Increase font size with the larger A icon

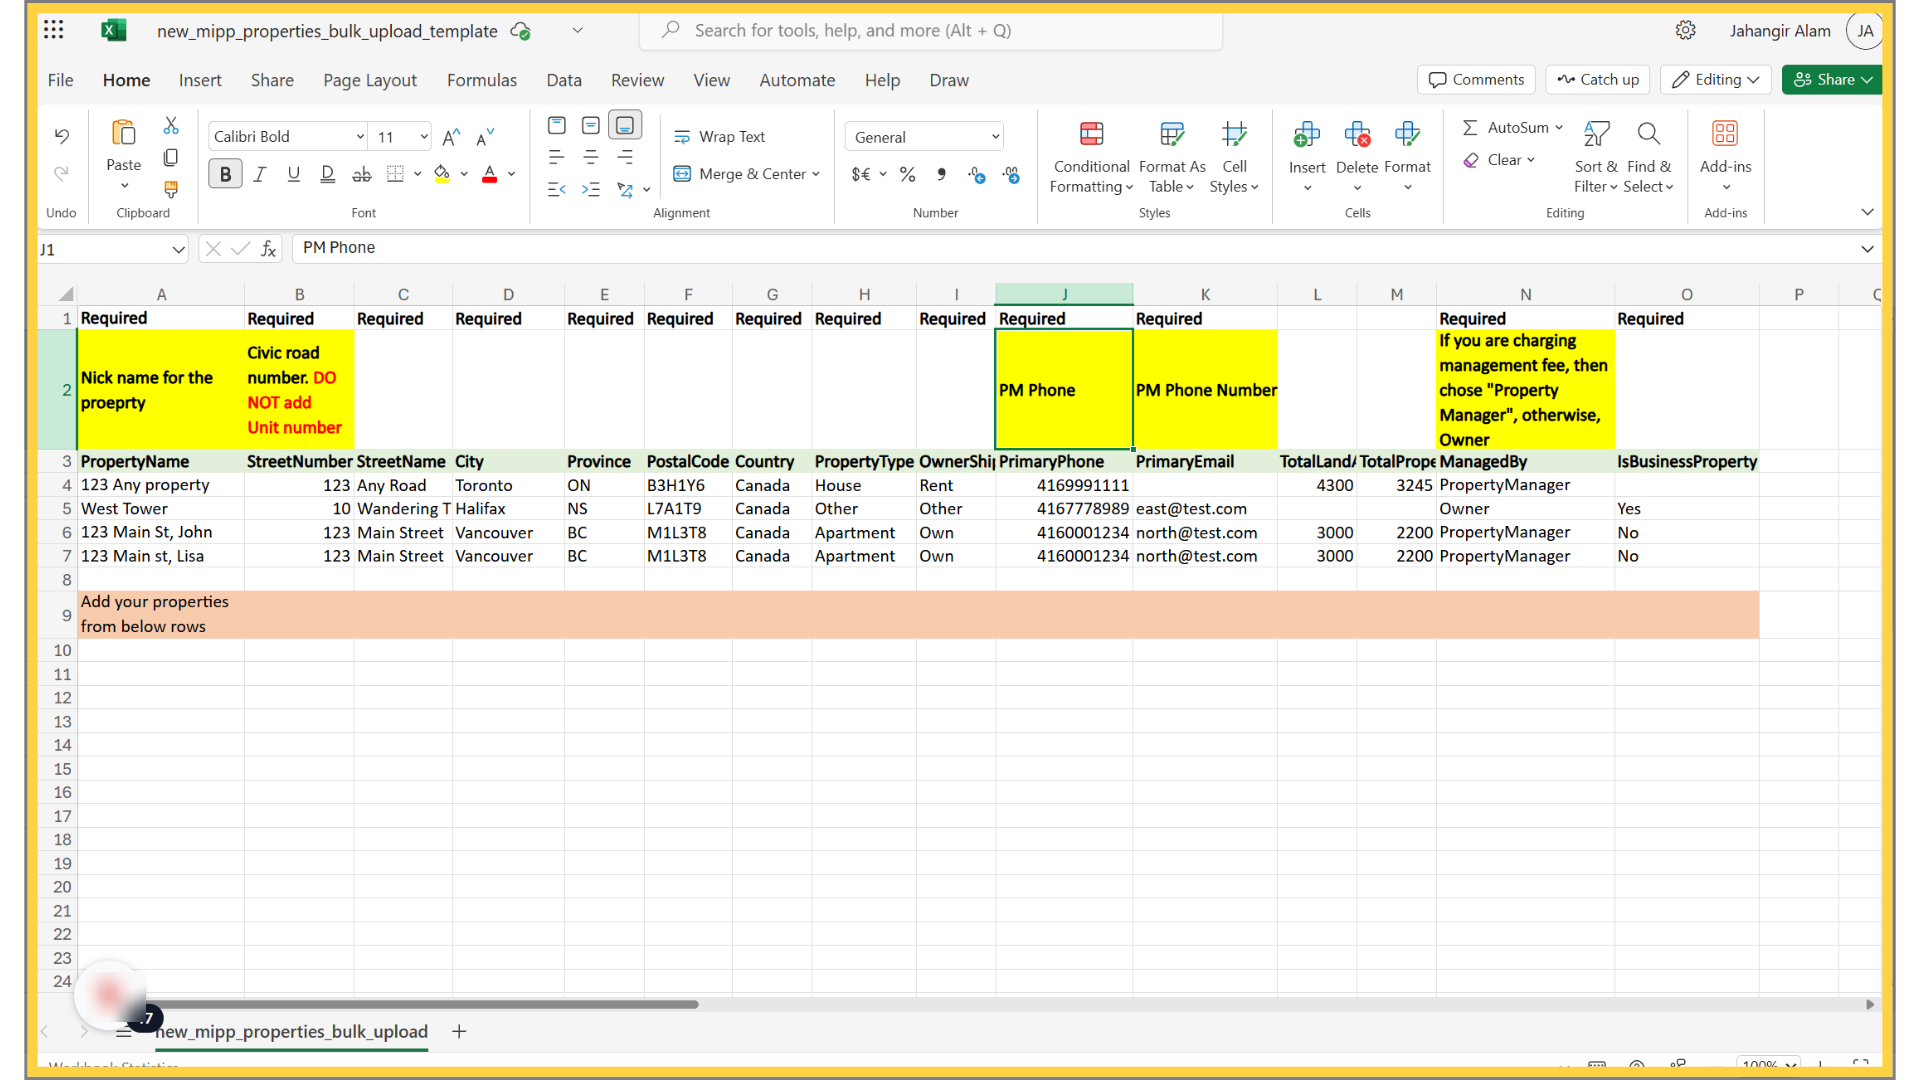pos(451,137)
